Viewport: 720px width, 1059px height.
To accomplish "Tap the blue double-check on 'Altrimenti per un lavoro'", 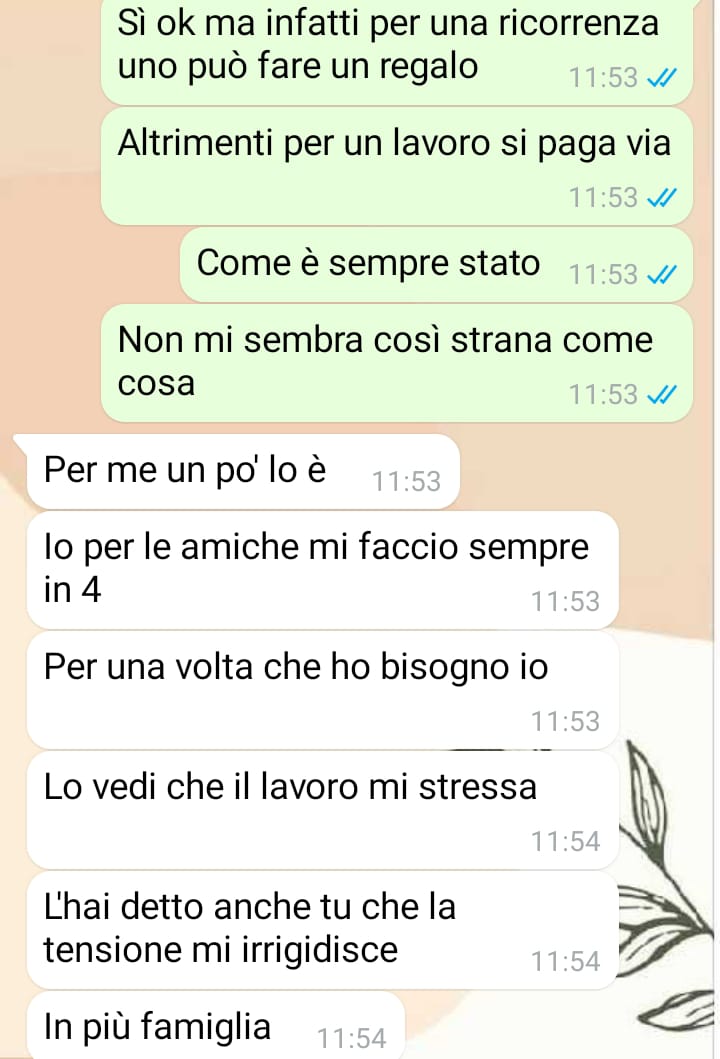I will (x=661, y=199).
